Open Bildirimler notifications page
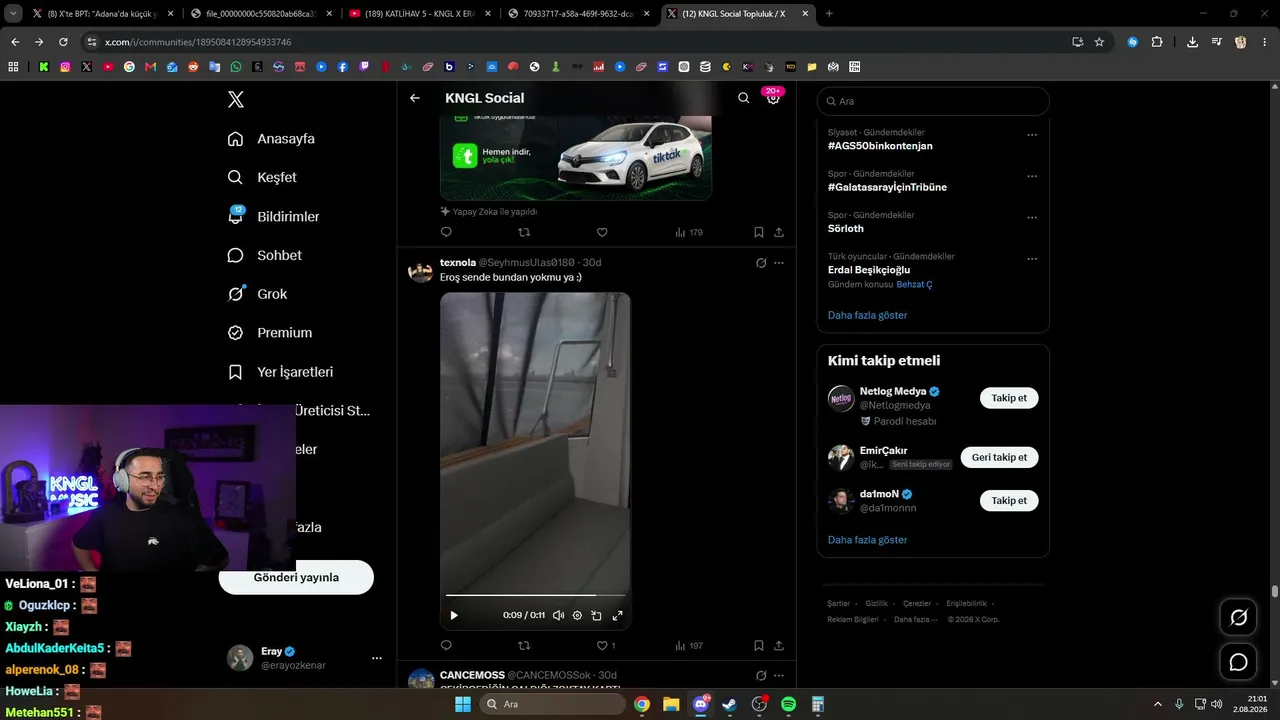This screenshot has height=720, width=1280. (x=274, y=216)
